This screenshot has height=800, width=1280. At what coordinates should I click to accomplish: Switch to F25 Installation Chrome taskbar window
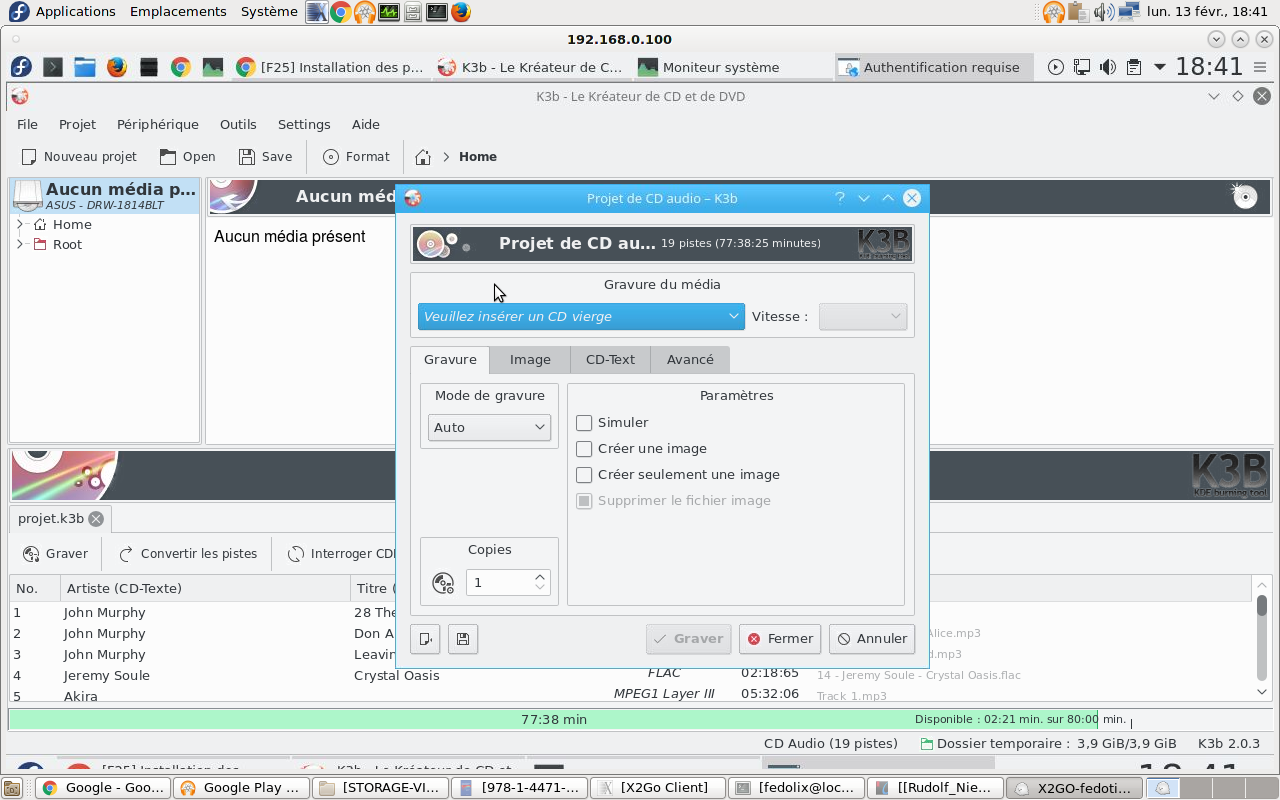click(331, 67)
